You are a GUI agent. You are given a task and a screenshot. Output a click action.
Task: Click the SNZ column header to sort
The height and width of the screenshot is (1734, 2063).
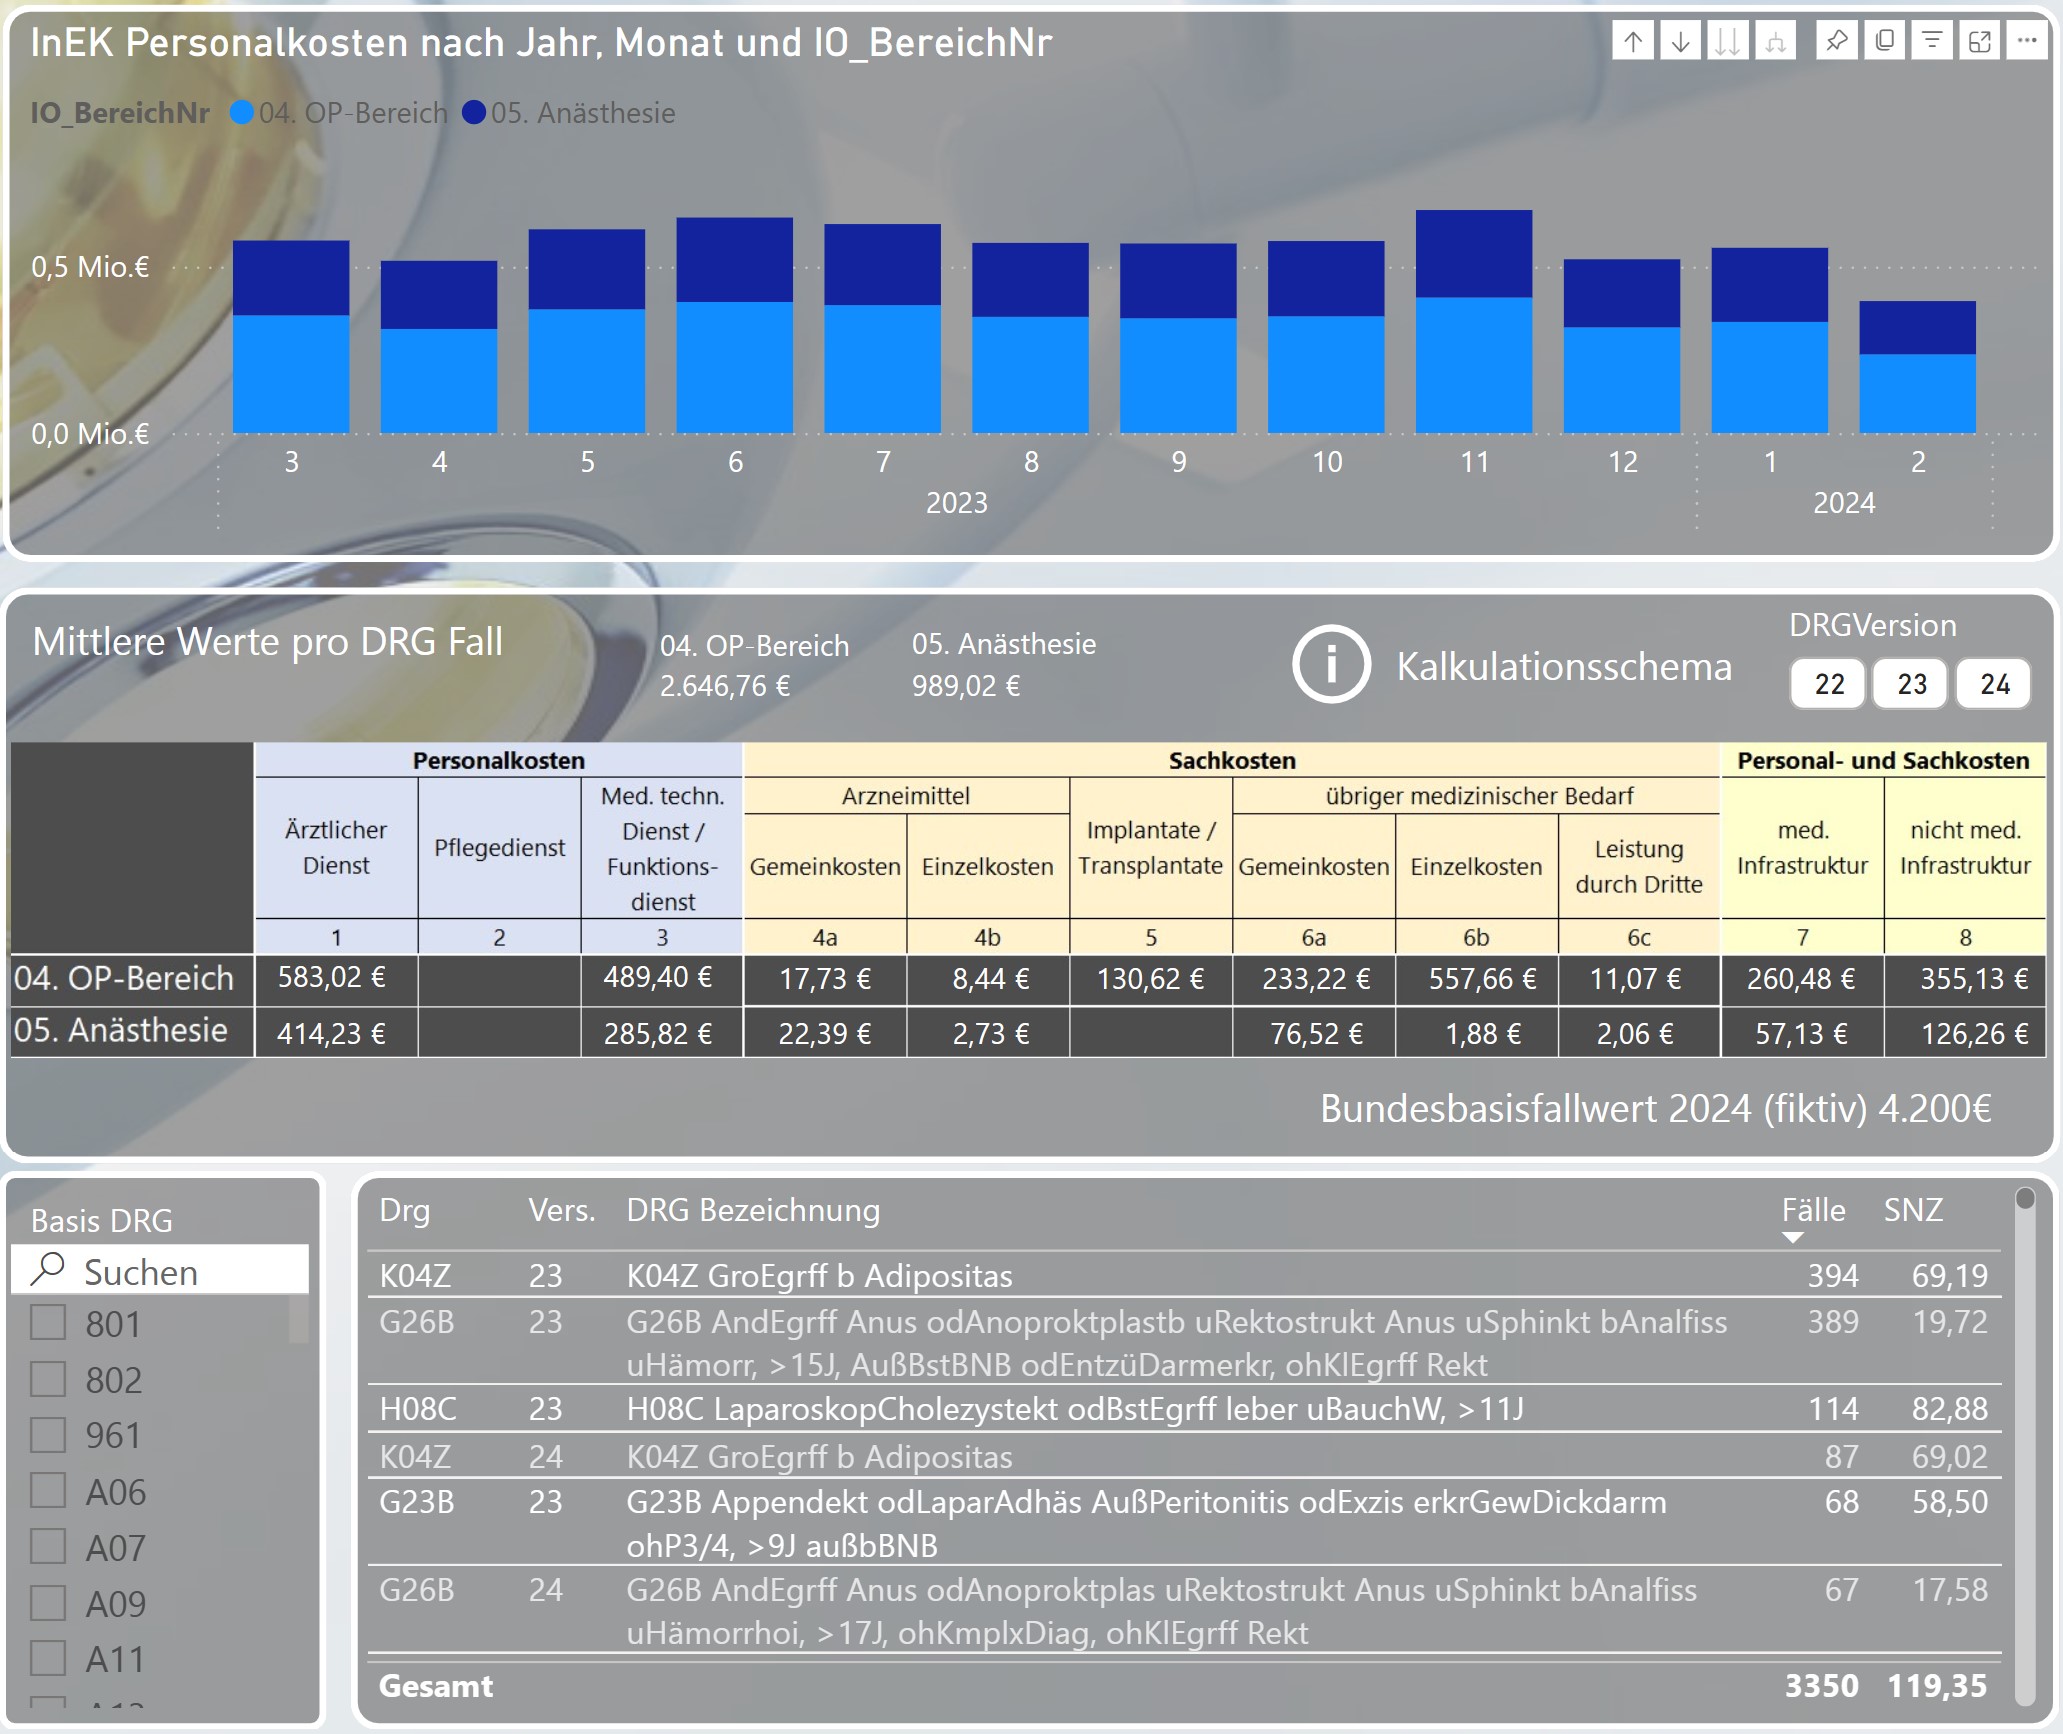(1912, 1210)
